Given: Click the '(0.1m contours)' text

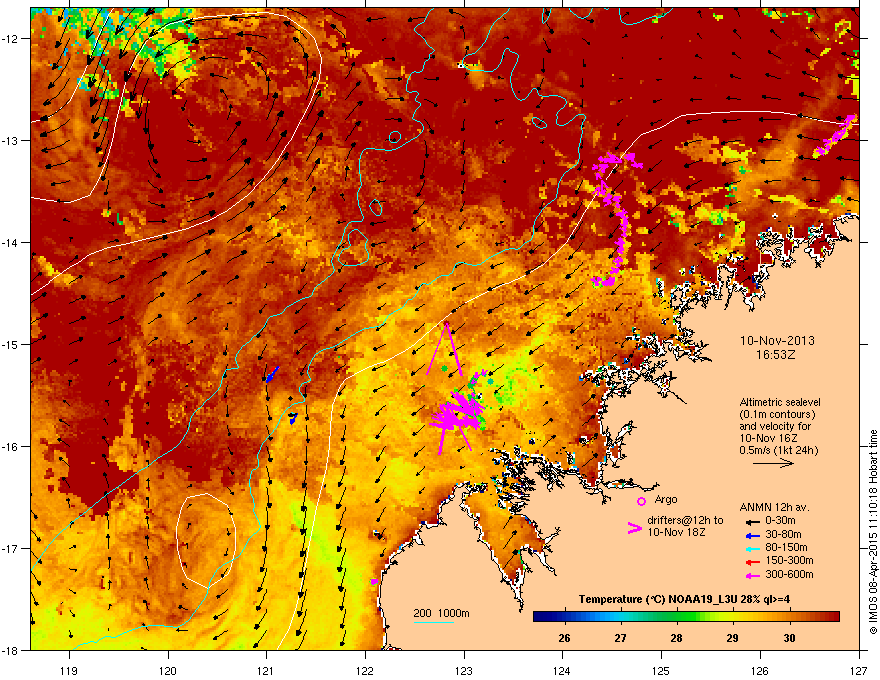Looking at the screenshot, I should [777, 414].
